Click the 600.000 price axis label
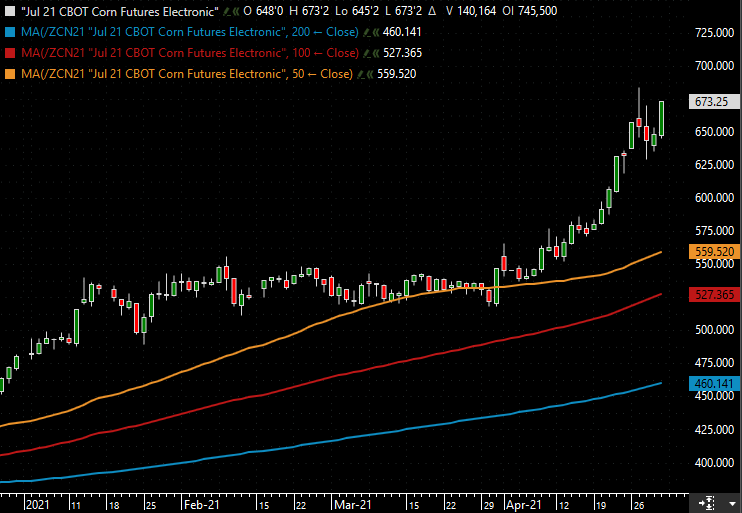 point(715,198)
